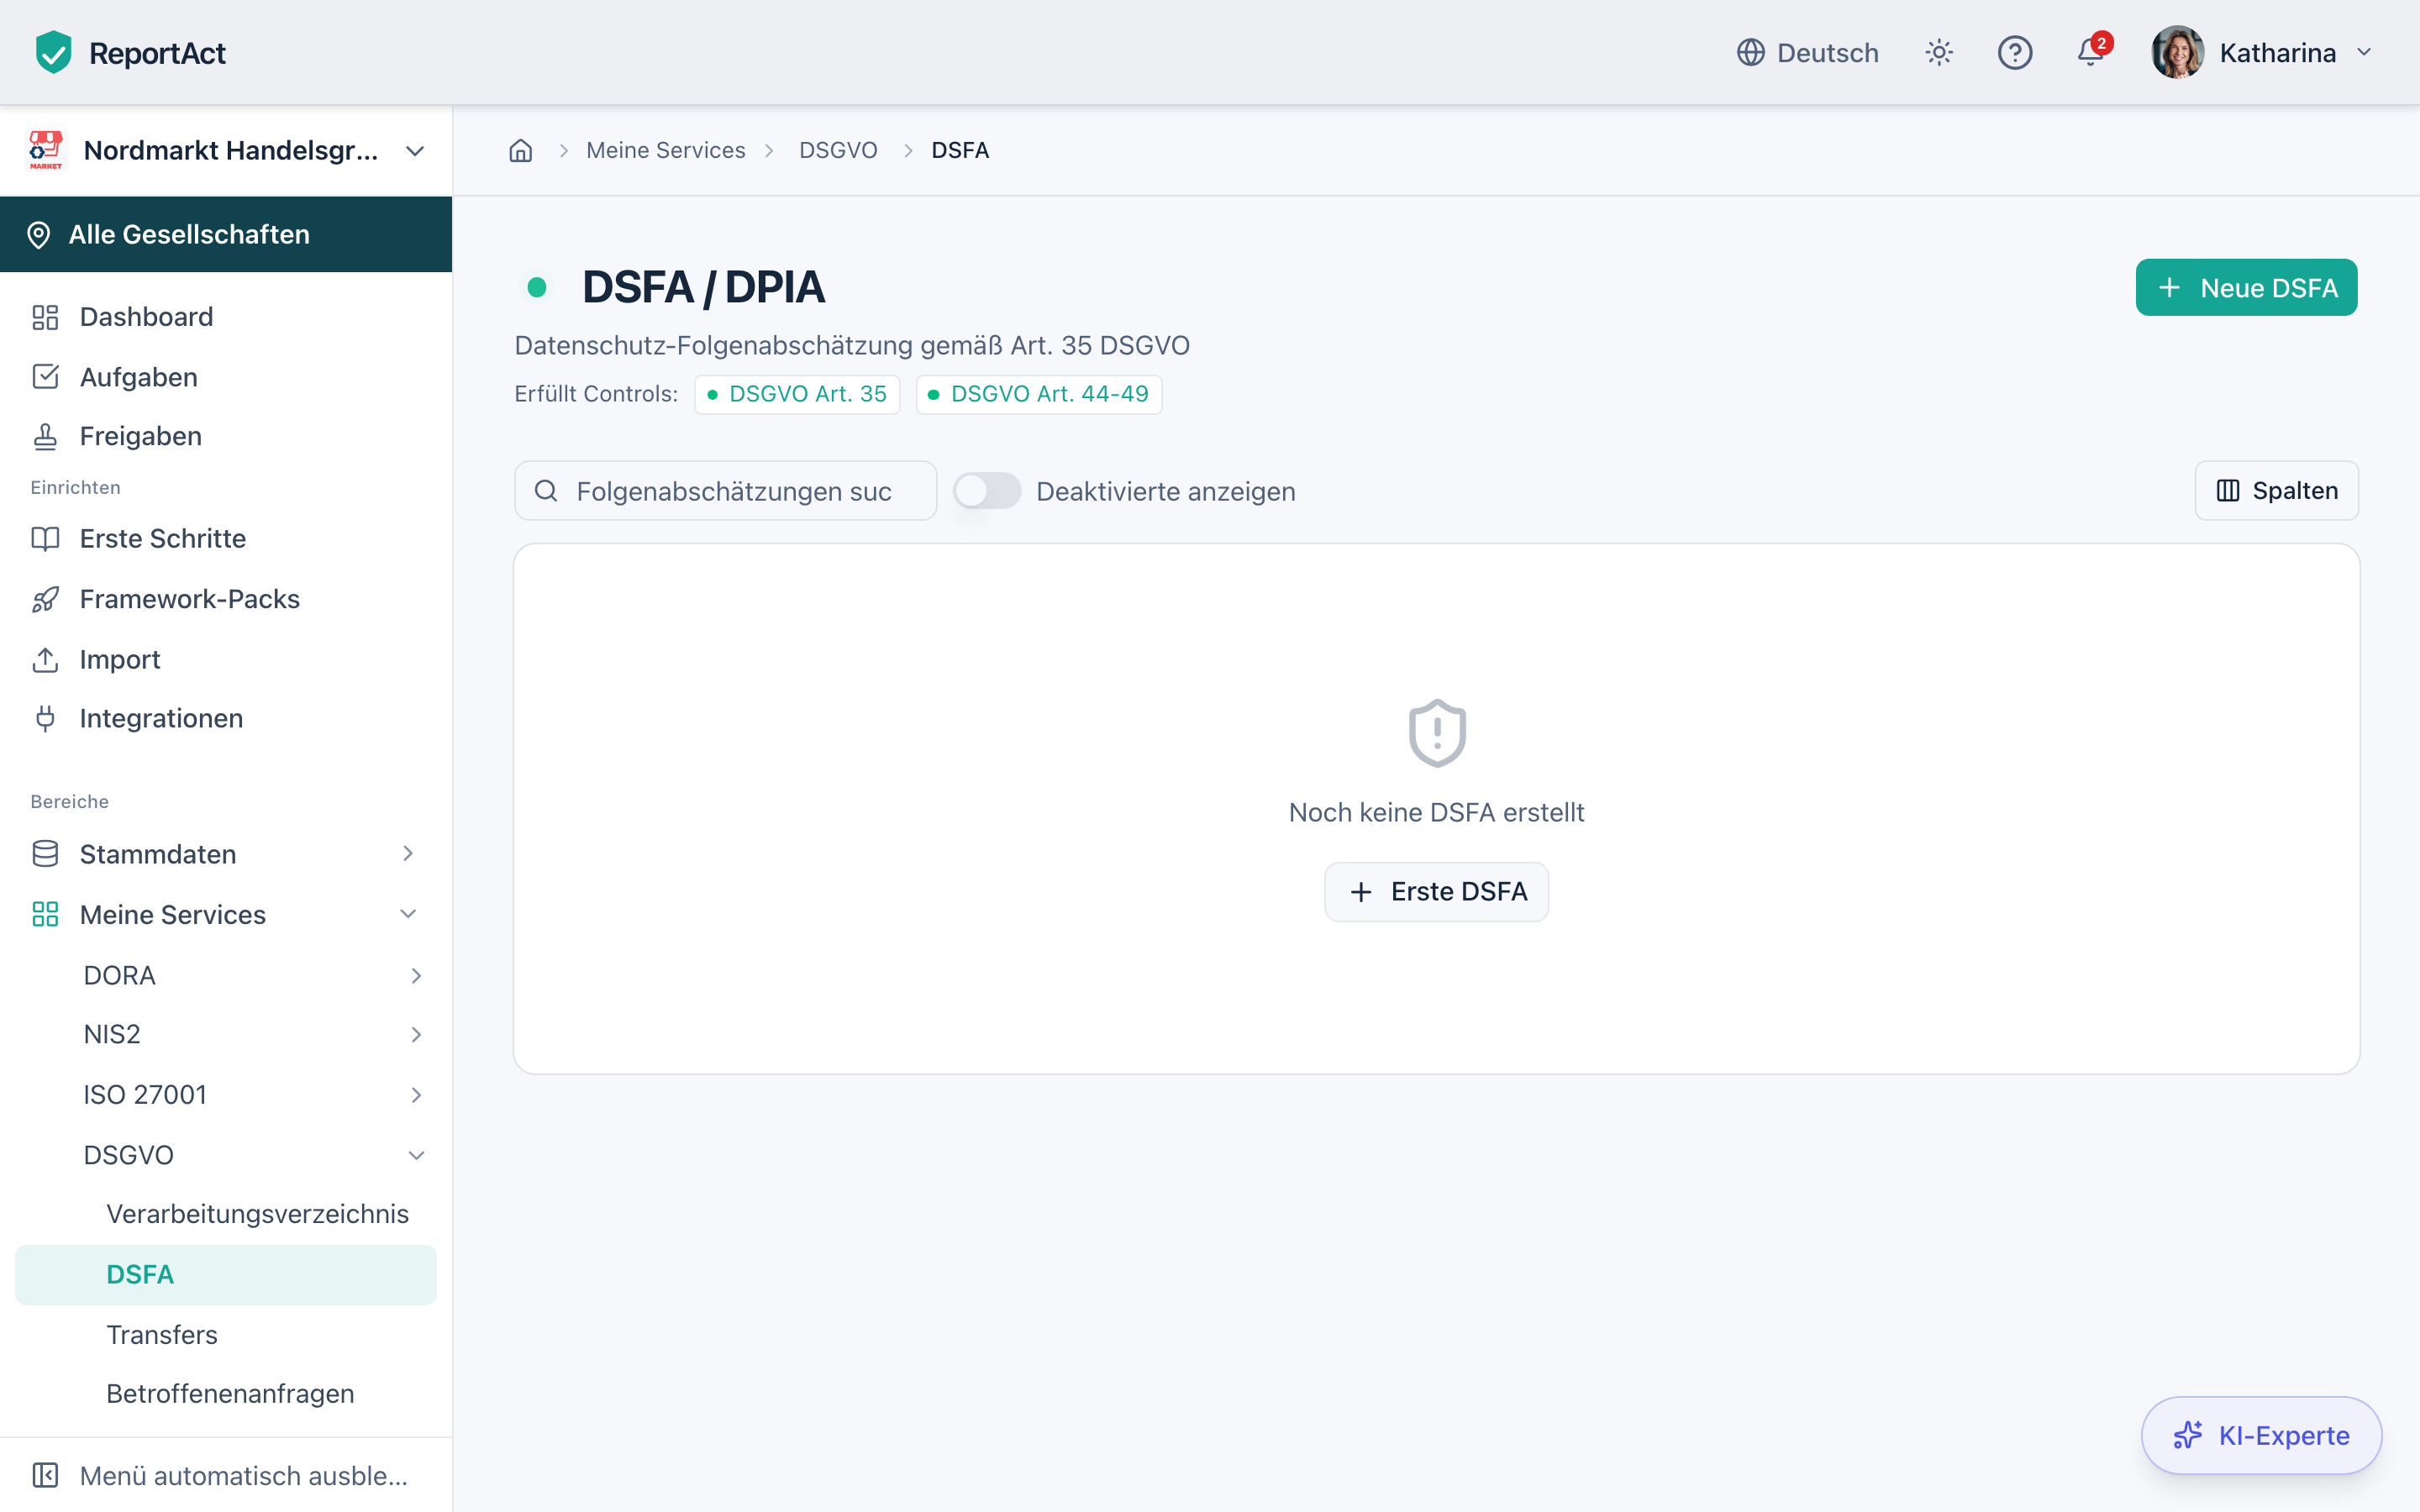Screen dimensions: 2420x1512
Task: Collapse the DSGVO submenu chevron
Action: (x=416, y=1155)
